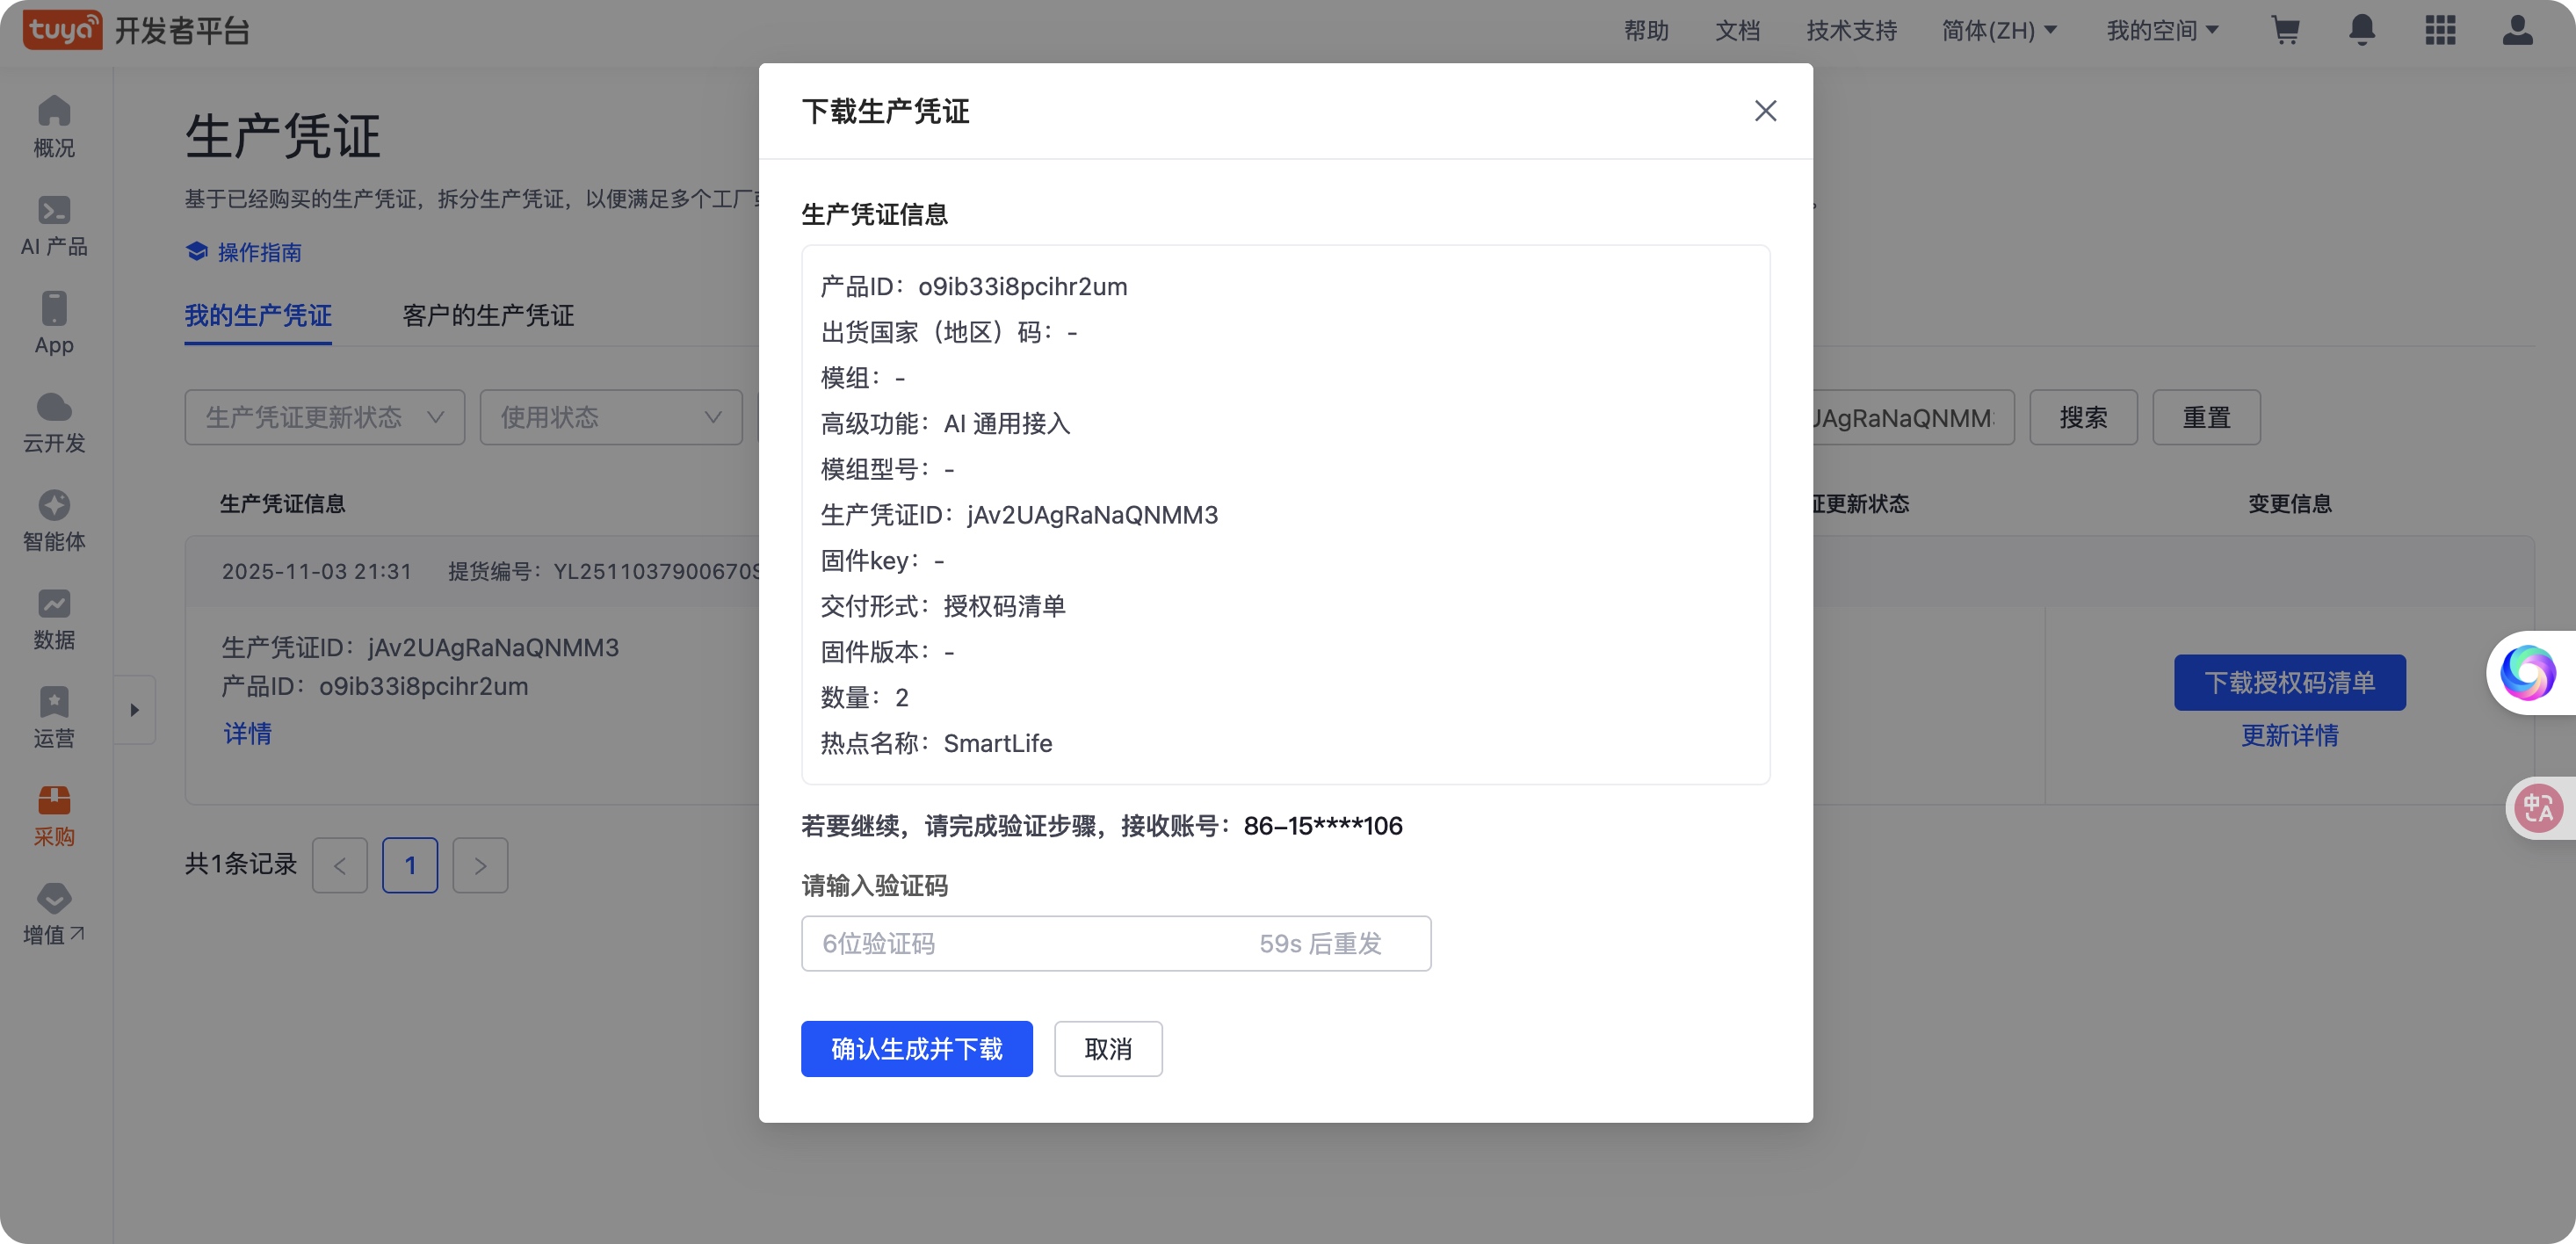Click the floating translate icon
The image size is (2576, 1244).
[x=2537, y=808]
